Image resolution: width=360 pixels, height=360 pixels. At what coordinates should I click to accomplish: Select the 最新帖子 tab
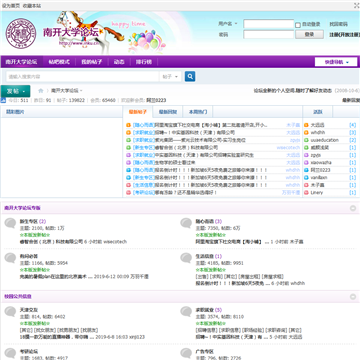tap(138, 112)
